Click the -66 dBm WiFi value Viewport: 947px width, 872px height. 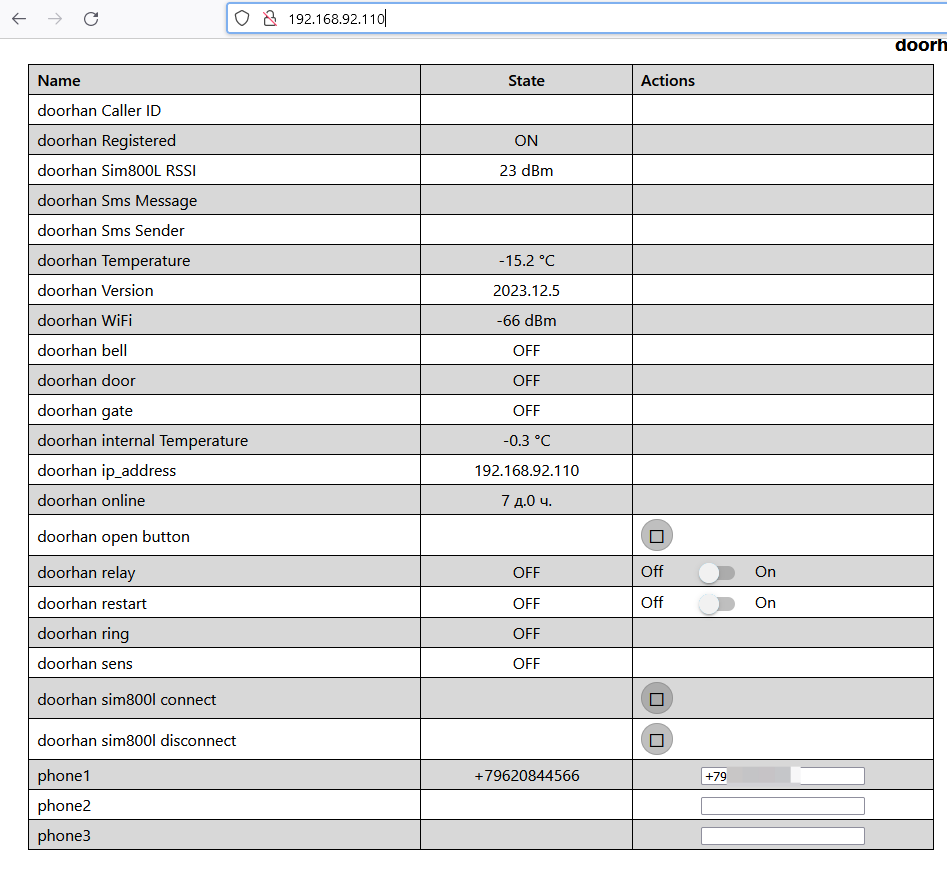tap(526, 321)
